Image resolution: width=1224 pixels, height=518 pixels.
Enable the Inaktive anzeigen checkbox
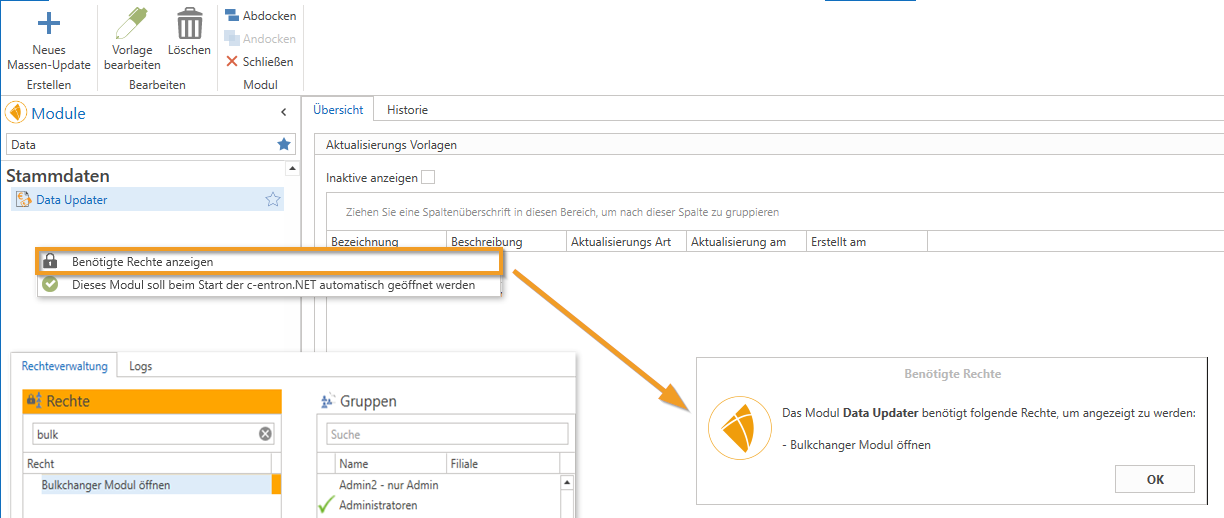click(x=428, y=177)
